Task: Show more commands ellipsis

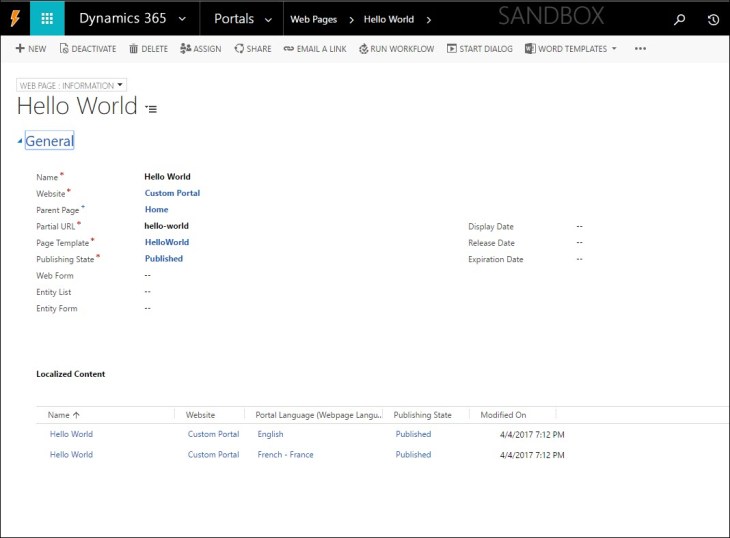Action: point(640,49)
